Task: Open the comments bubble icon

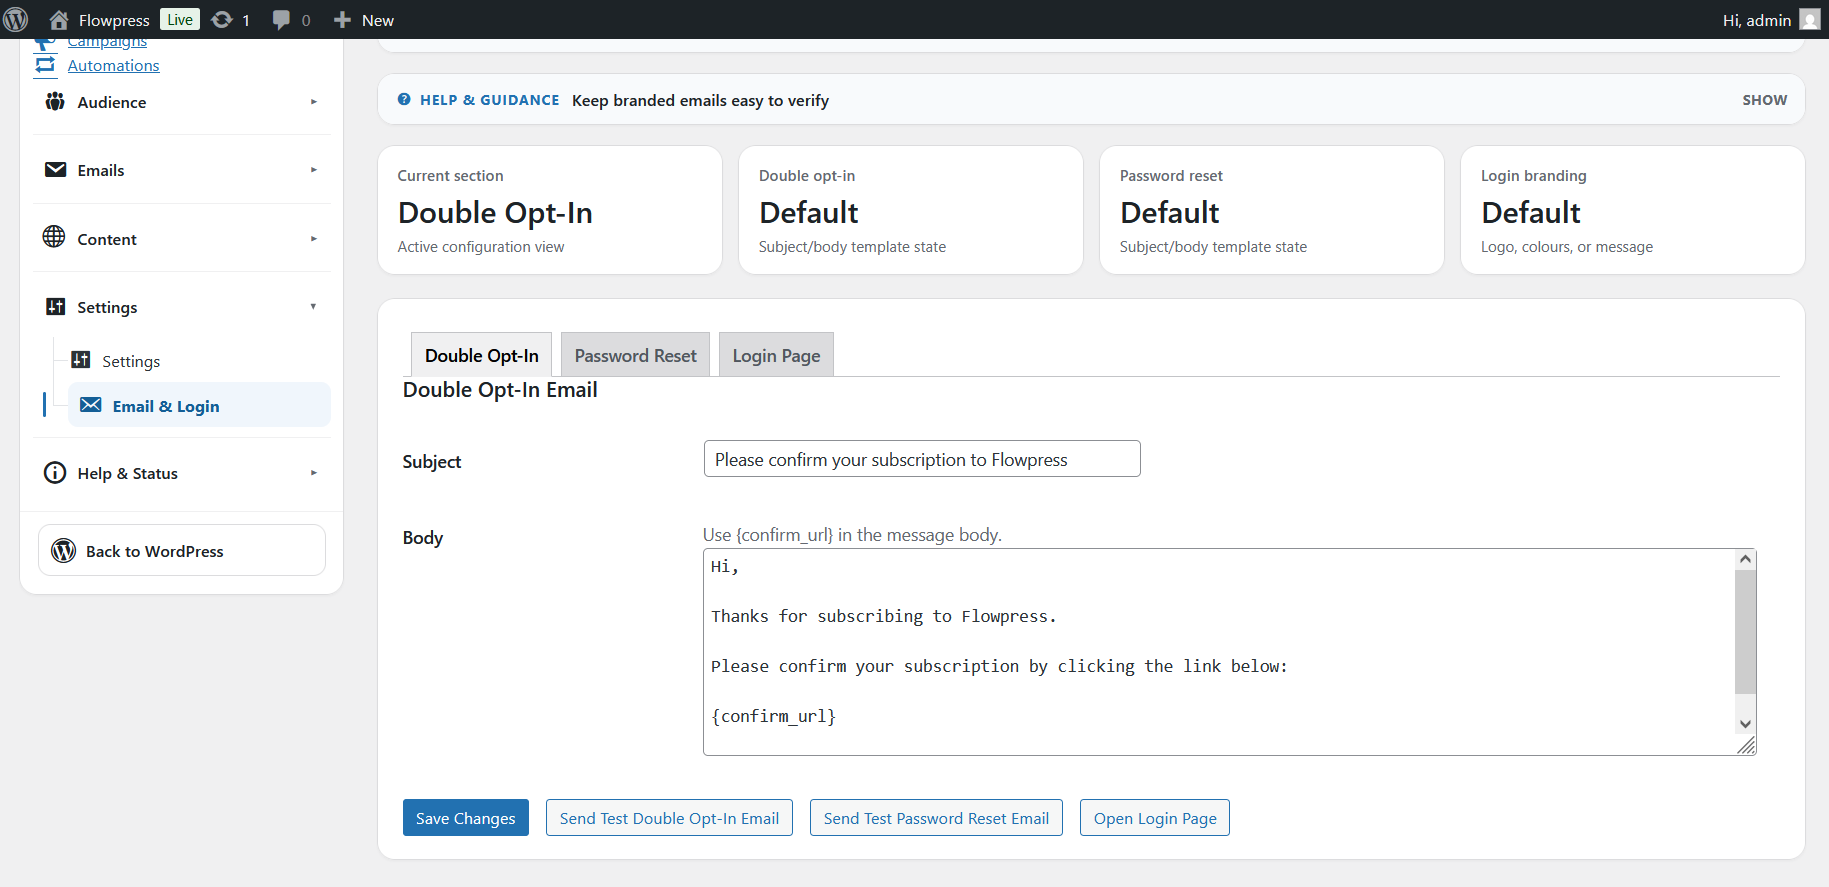Action: point(281,20)
